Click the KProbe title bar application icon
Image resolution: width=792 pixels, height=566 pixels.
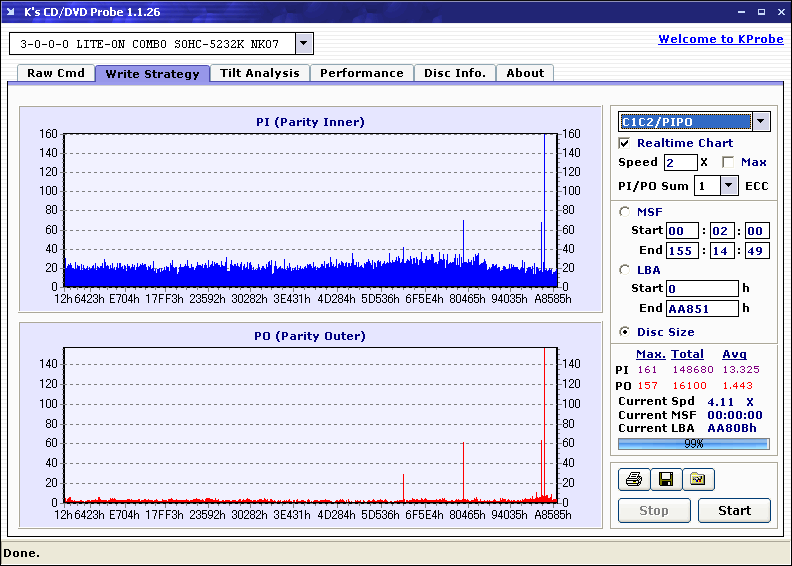[11, 12]
